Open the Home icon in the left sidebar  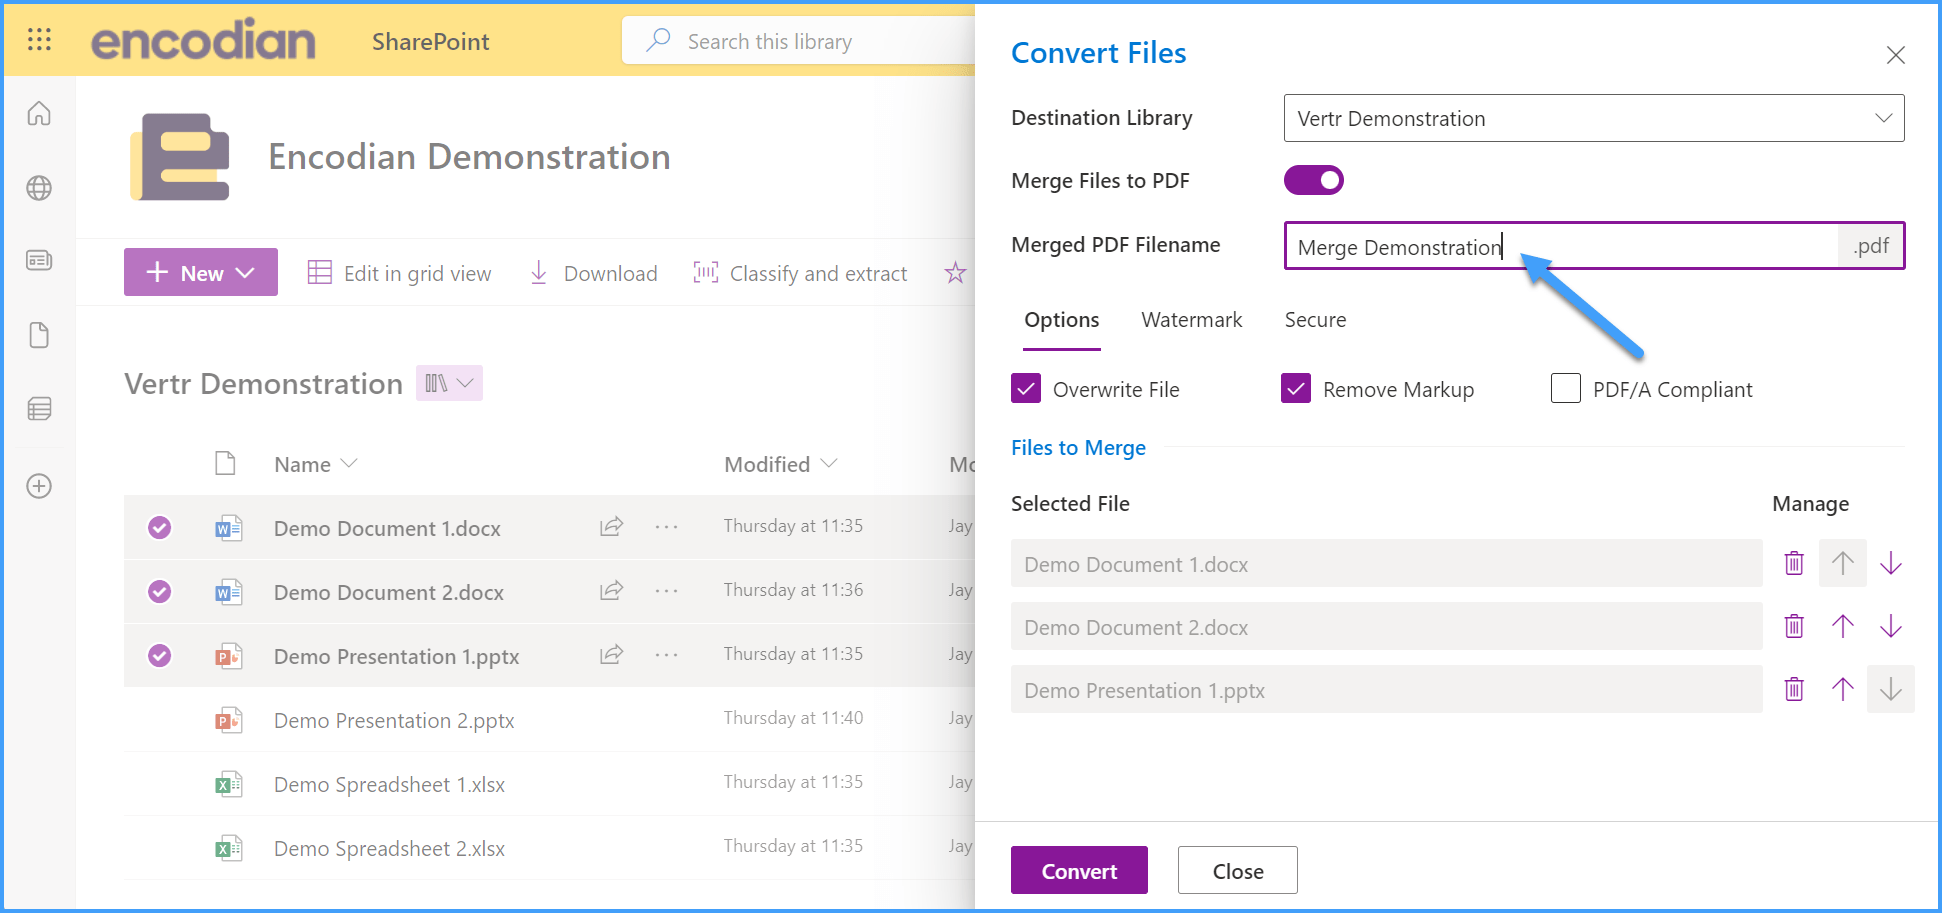[39, 113]
